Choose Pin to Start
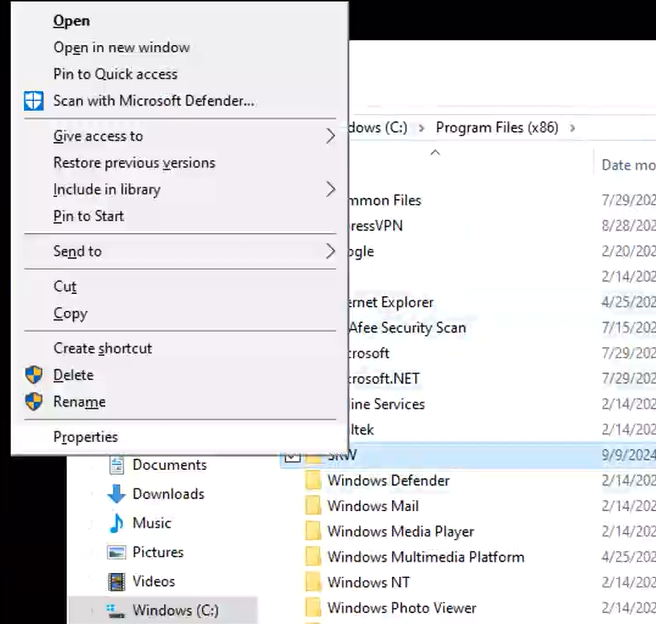The image size is (656, 624). coord(89,216)
